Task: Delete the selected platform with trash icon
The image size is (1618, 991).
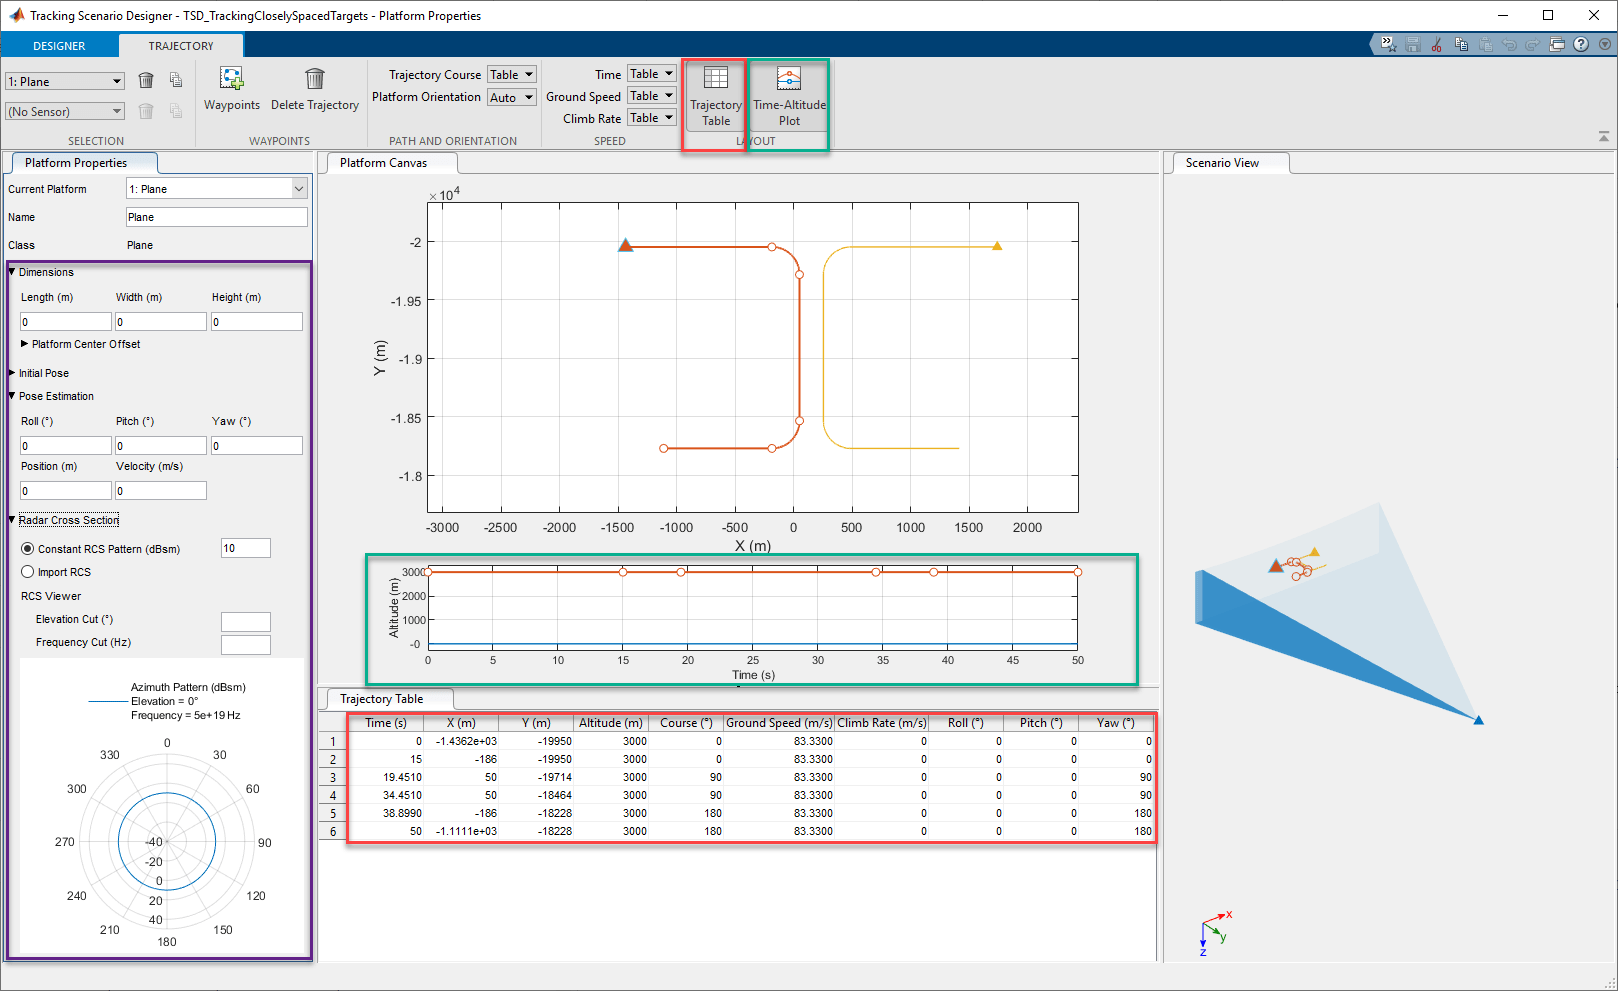Action: click(146, 81)
